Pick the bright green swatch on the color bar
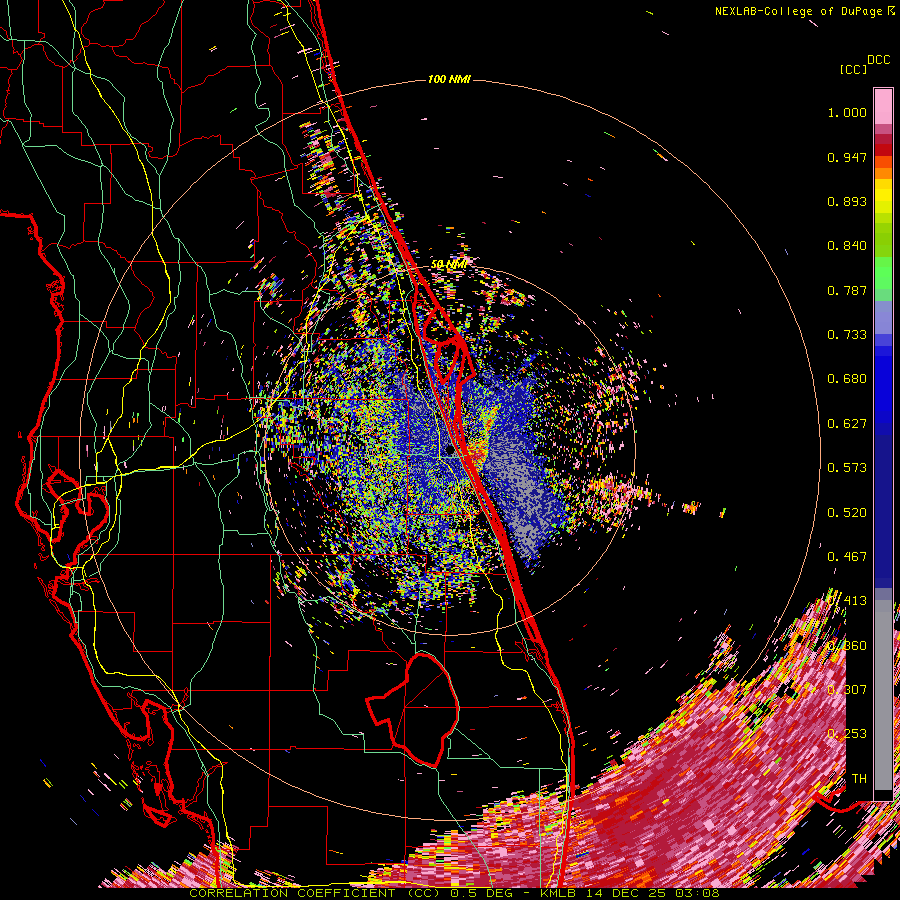Screen dimensions: 900x900 click(883, 273)
